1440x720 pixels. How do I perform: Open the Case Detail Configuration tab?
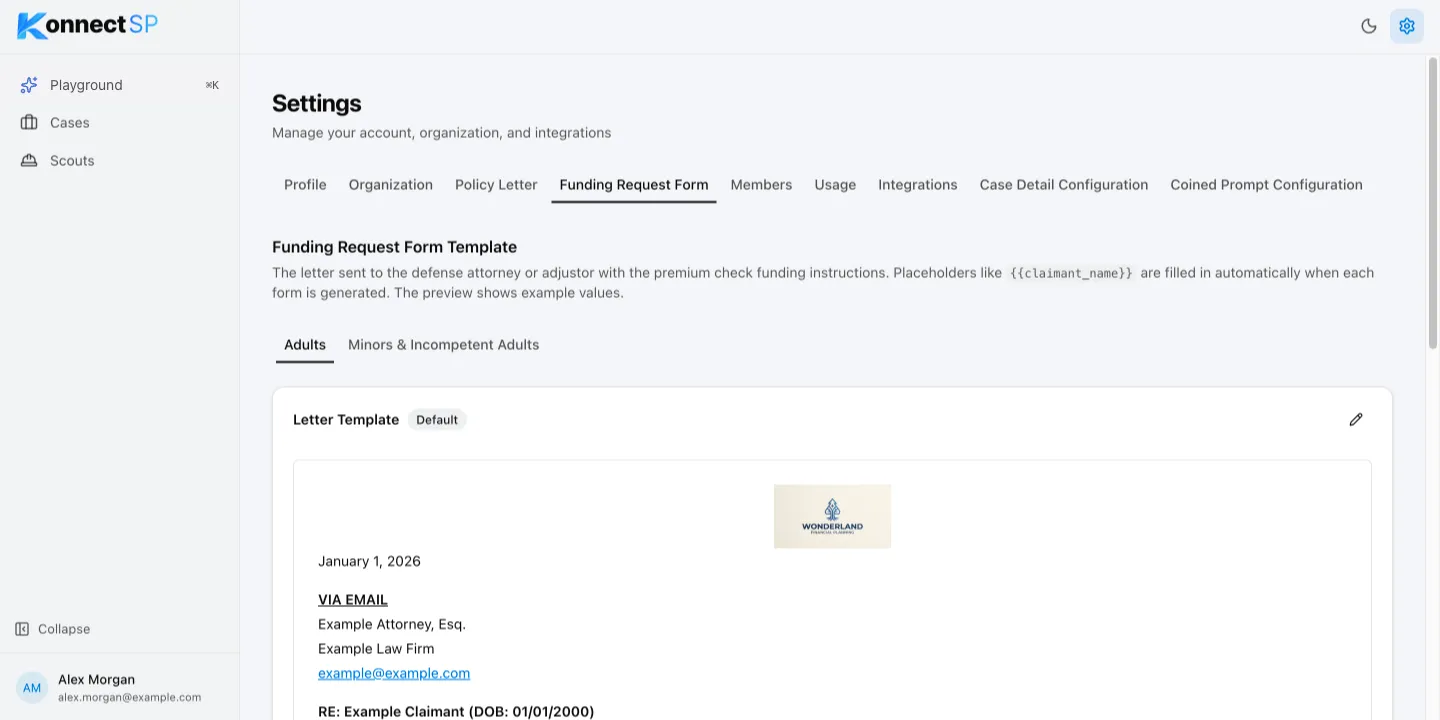(1064, 185)
